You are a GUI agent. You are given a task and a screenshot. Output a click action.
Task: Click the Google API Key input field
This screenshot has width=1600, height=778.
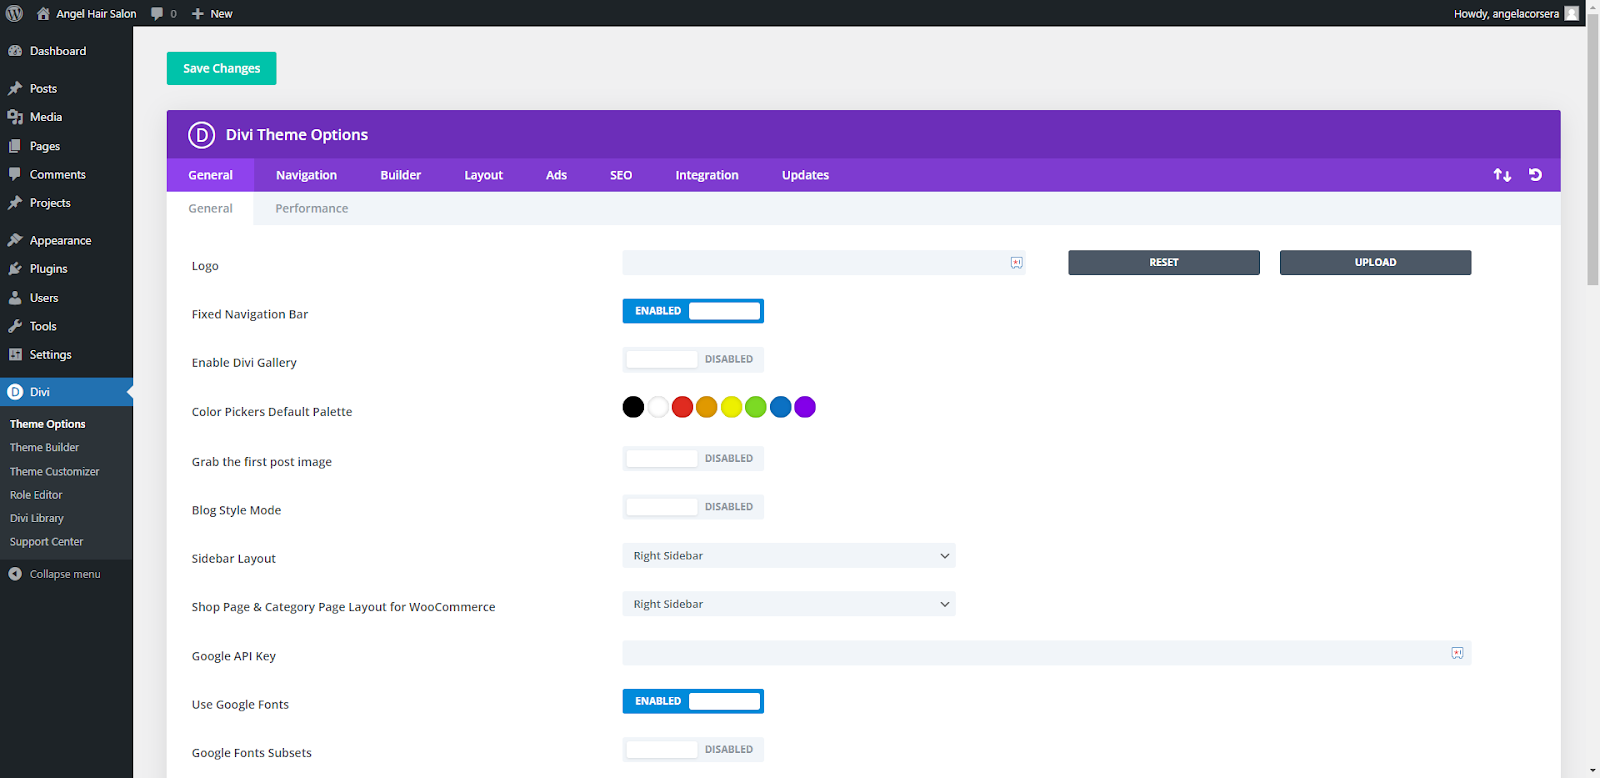click(x=1047, y=653)
